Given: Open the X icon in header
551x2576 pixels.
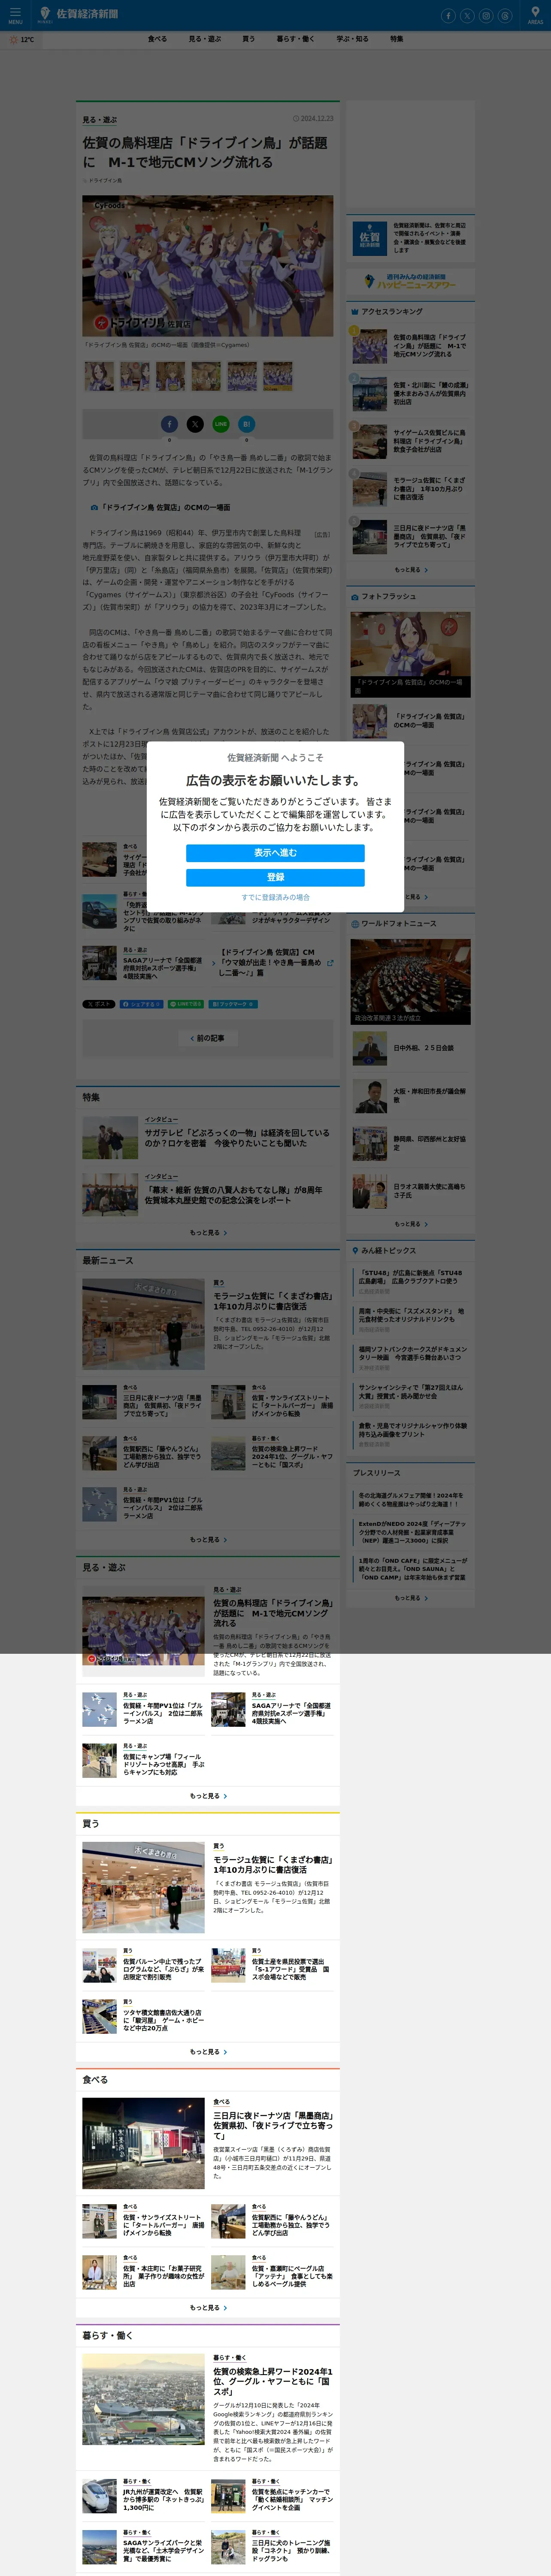Looking at the screenshot, I should 467,15.
